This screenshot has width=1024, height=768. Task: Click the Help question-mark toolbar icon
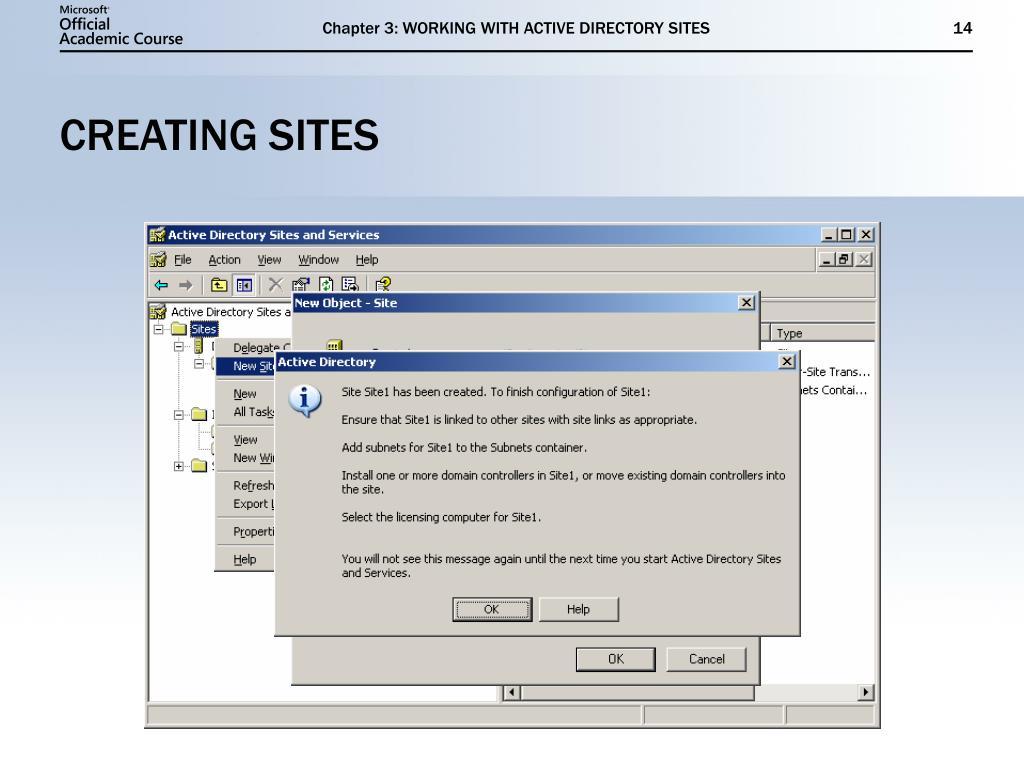point(383,284)
